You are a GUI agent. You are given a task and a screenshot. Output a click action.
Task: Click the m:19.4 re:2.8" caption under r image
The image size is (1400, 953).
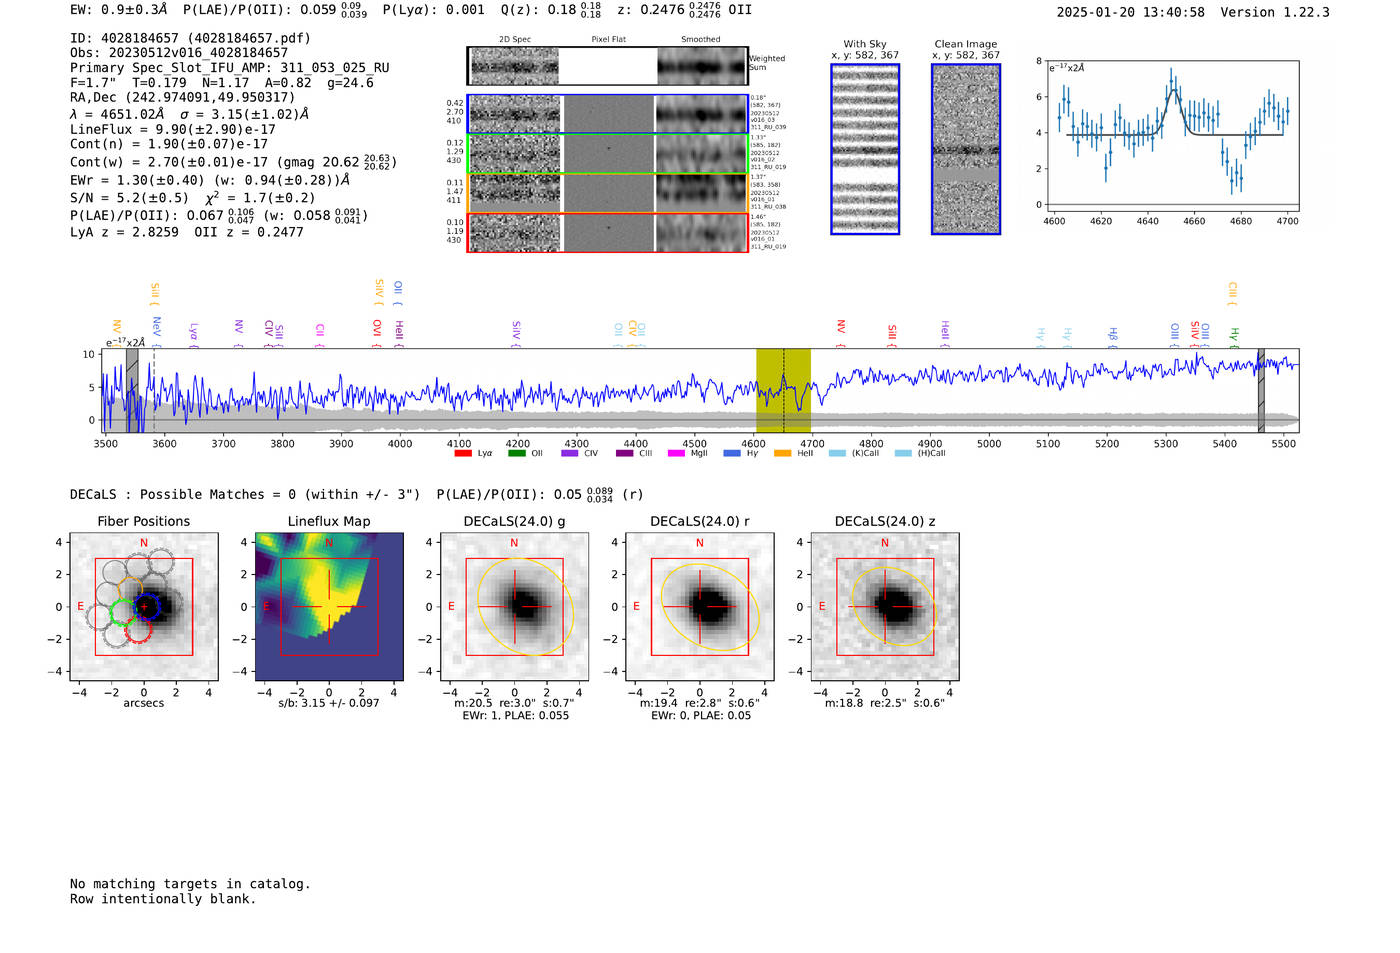pyautogui.click(x=699, y=703)
